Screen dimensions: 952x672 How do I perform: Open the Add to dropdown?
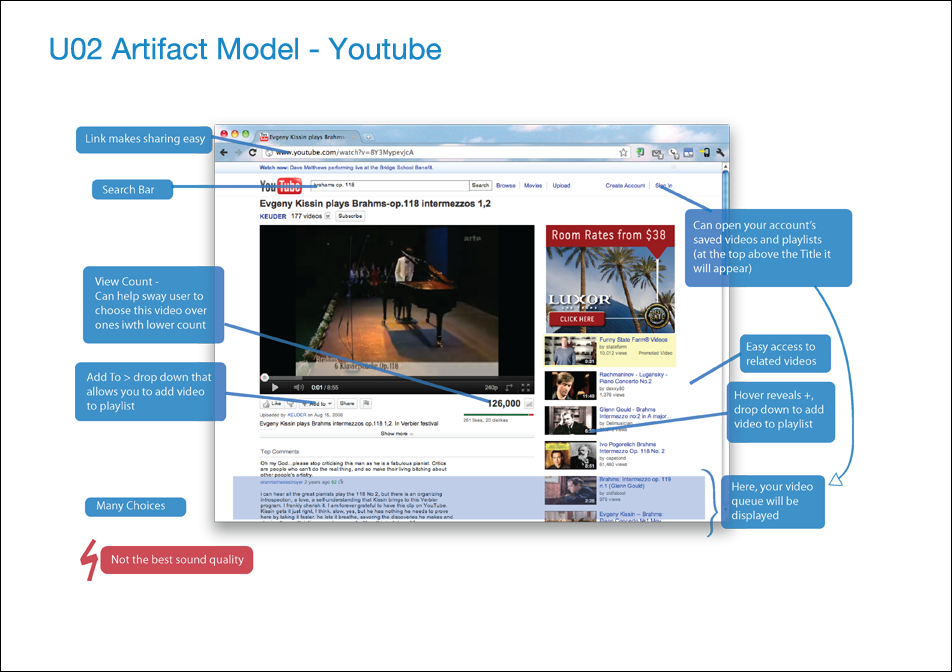[x=317, y=403]
